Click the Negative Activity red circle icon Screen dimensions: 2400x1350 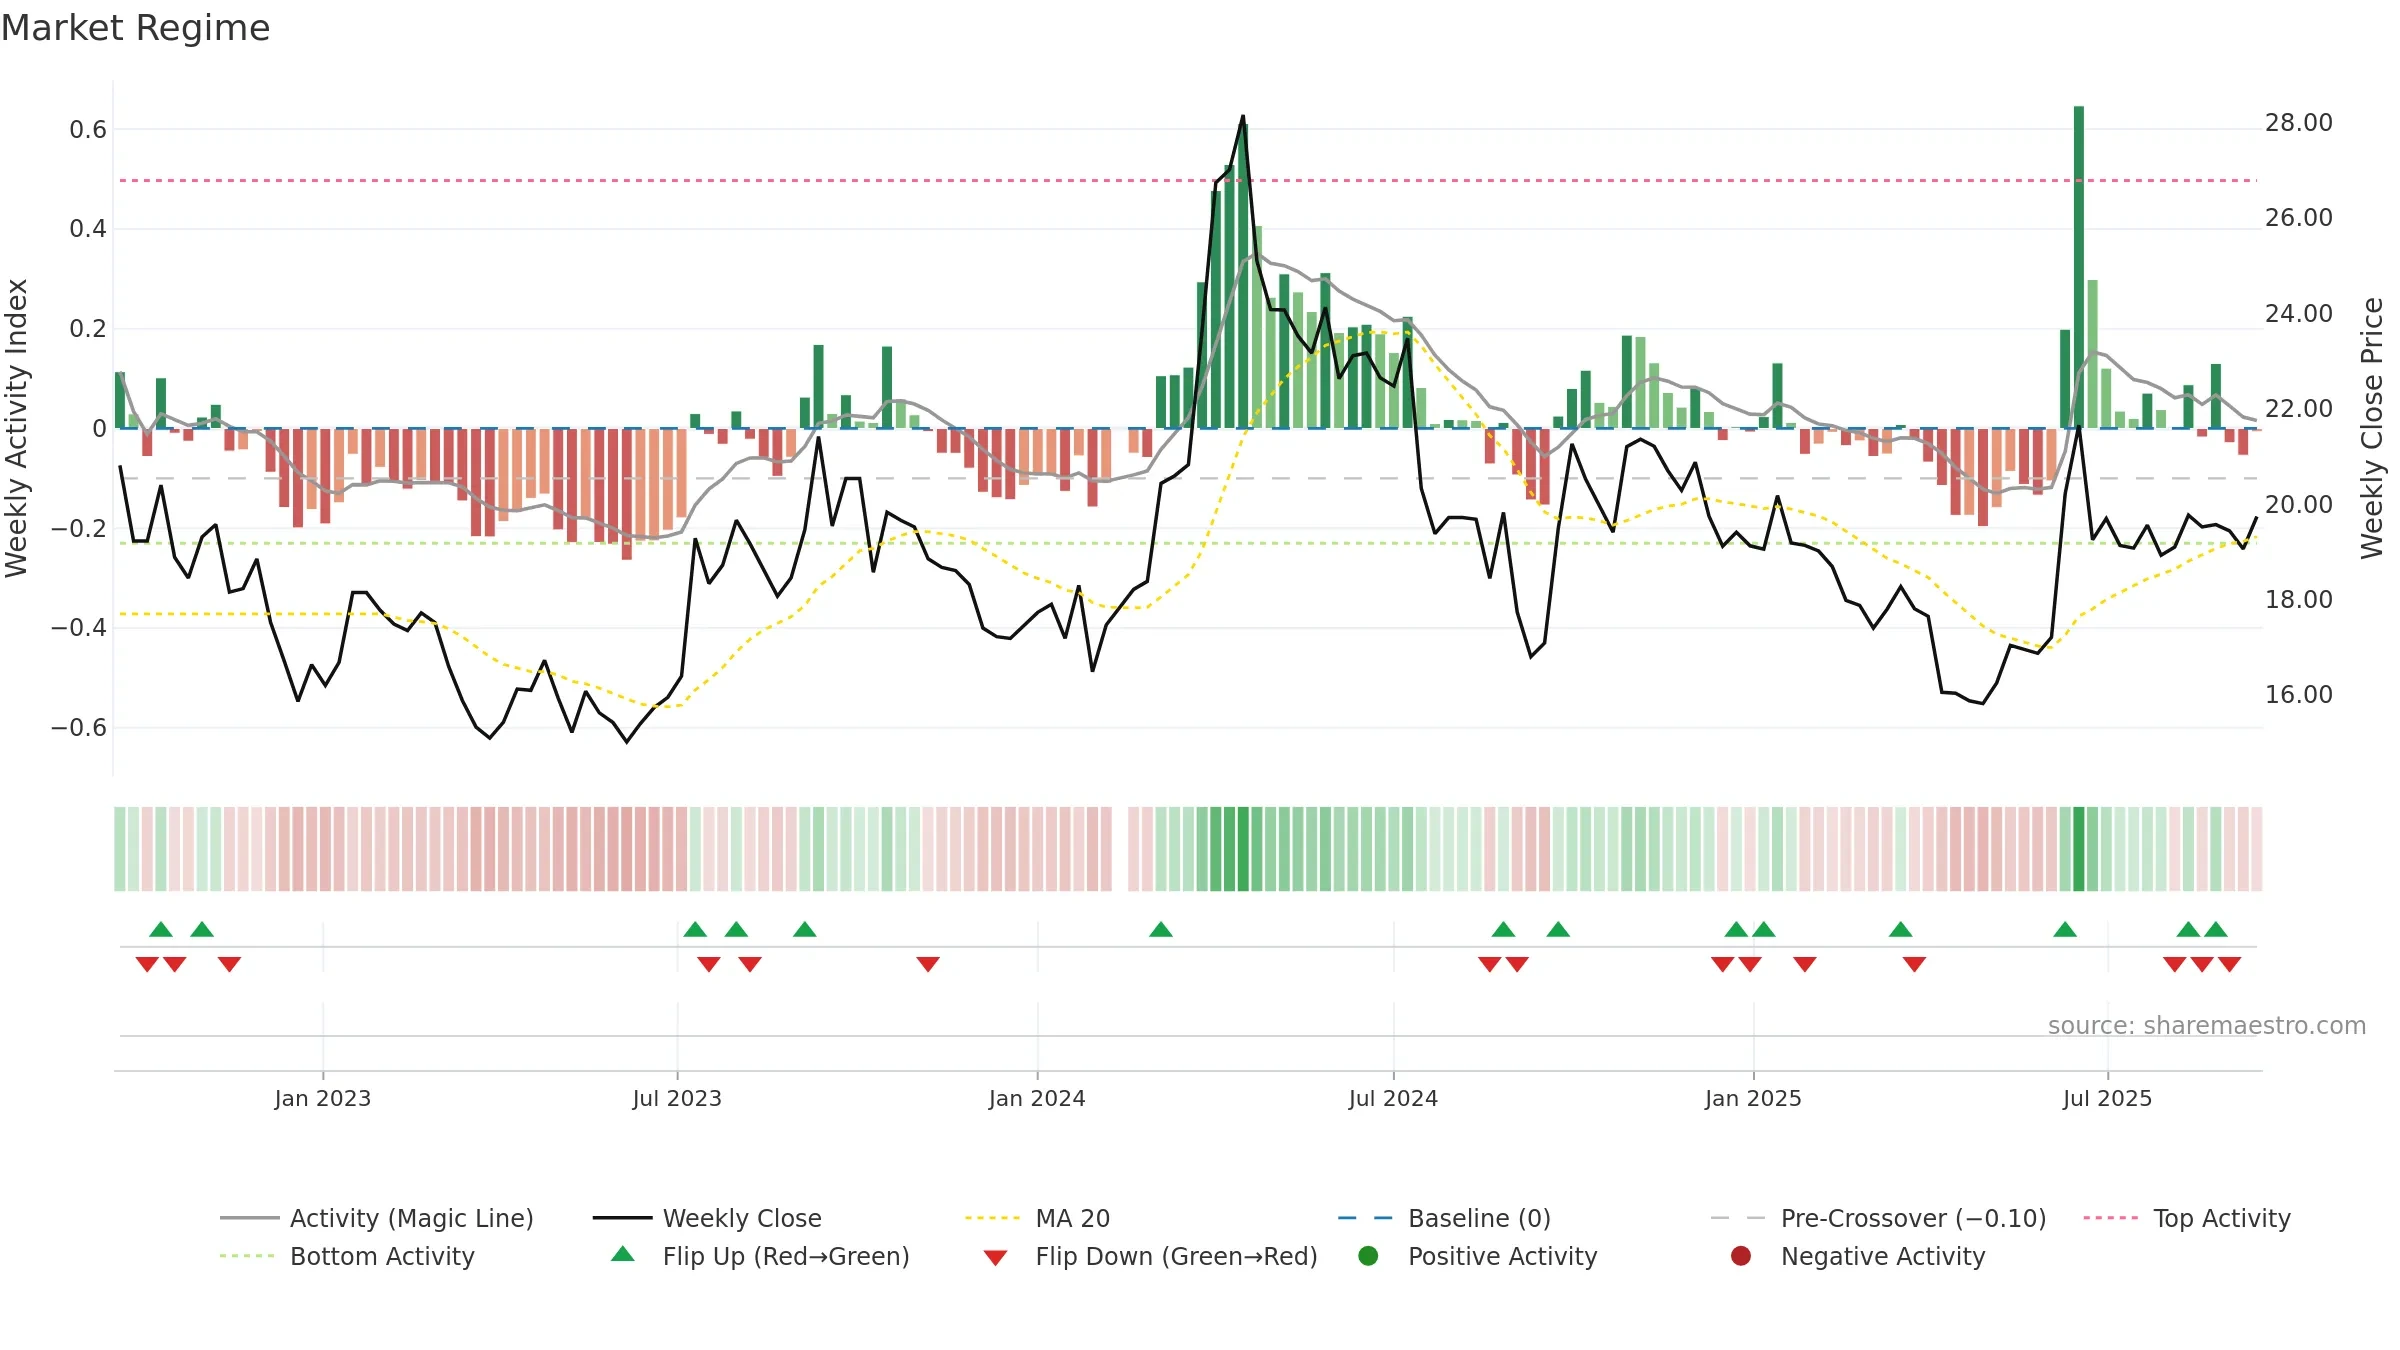coord(1741,1256)
